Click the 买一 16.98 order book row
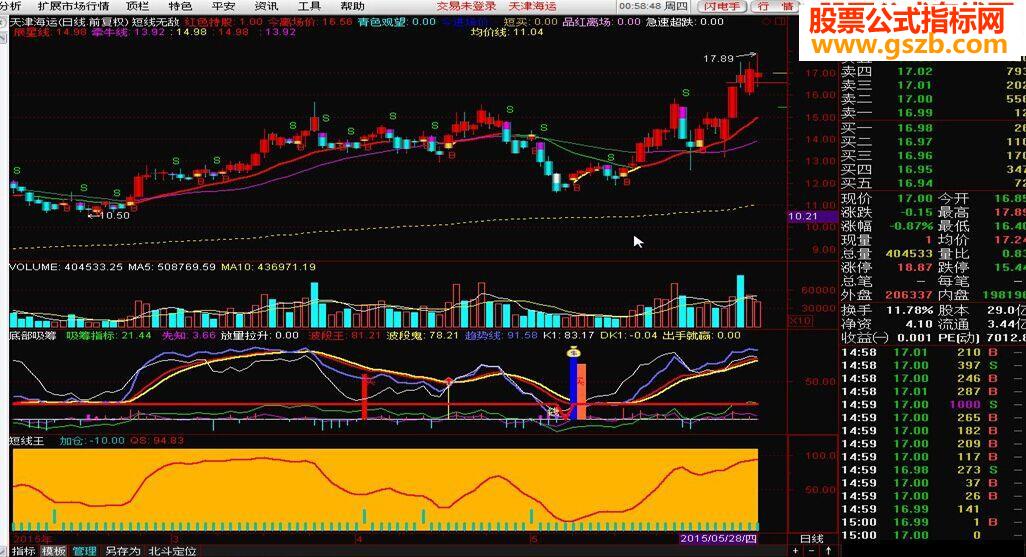This screenshot has width=1026, height=557. (933, 128)
